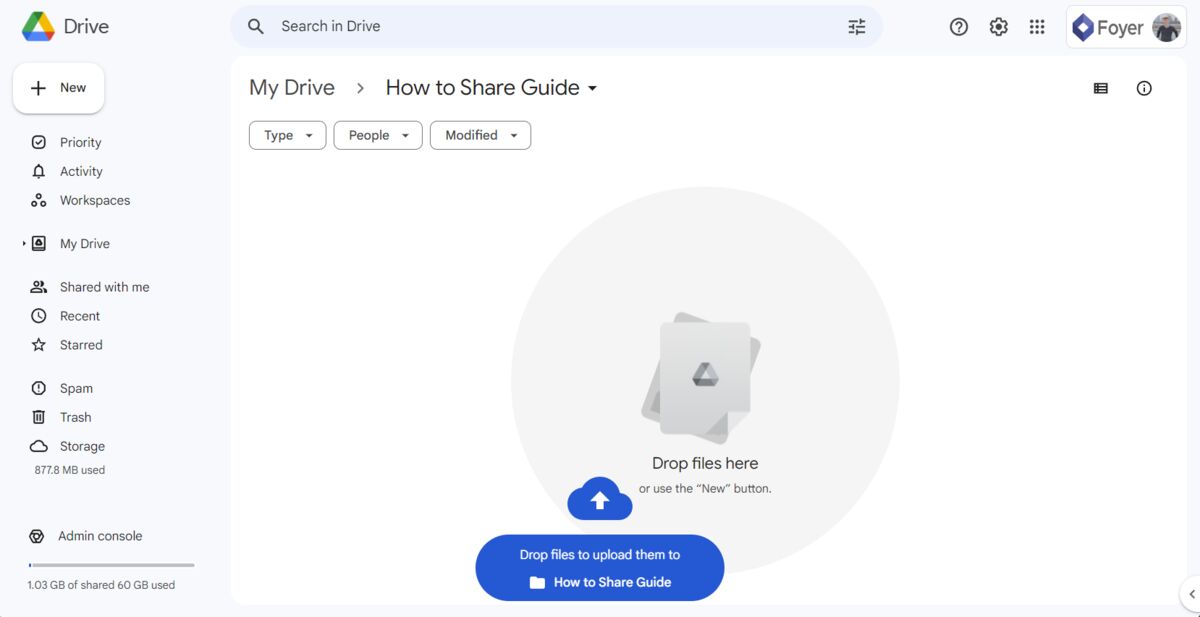Click the cloud upload arrow icon
1200x617 pixels.
tap(600, 499)
